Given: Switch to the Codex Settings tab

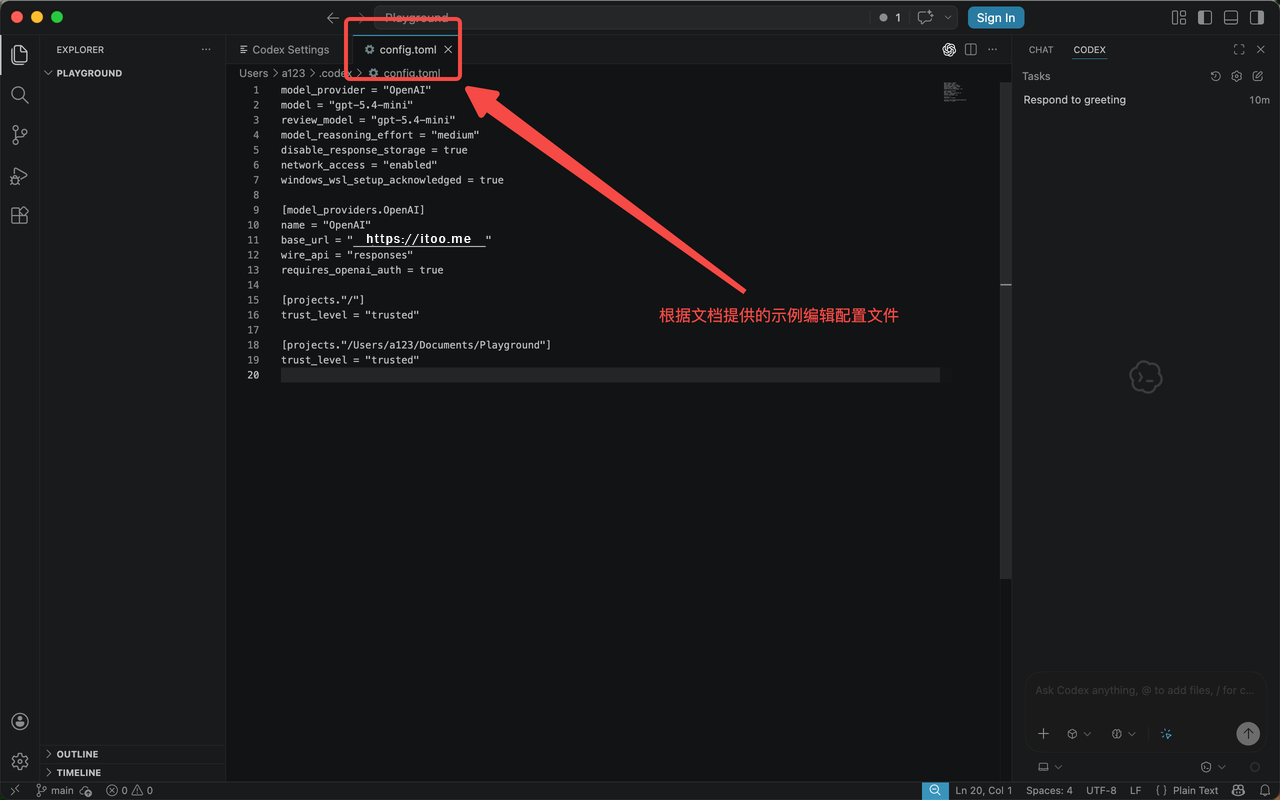Looking at the screenshot, I should tap(284, 49).
